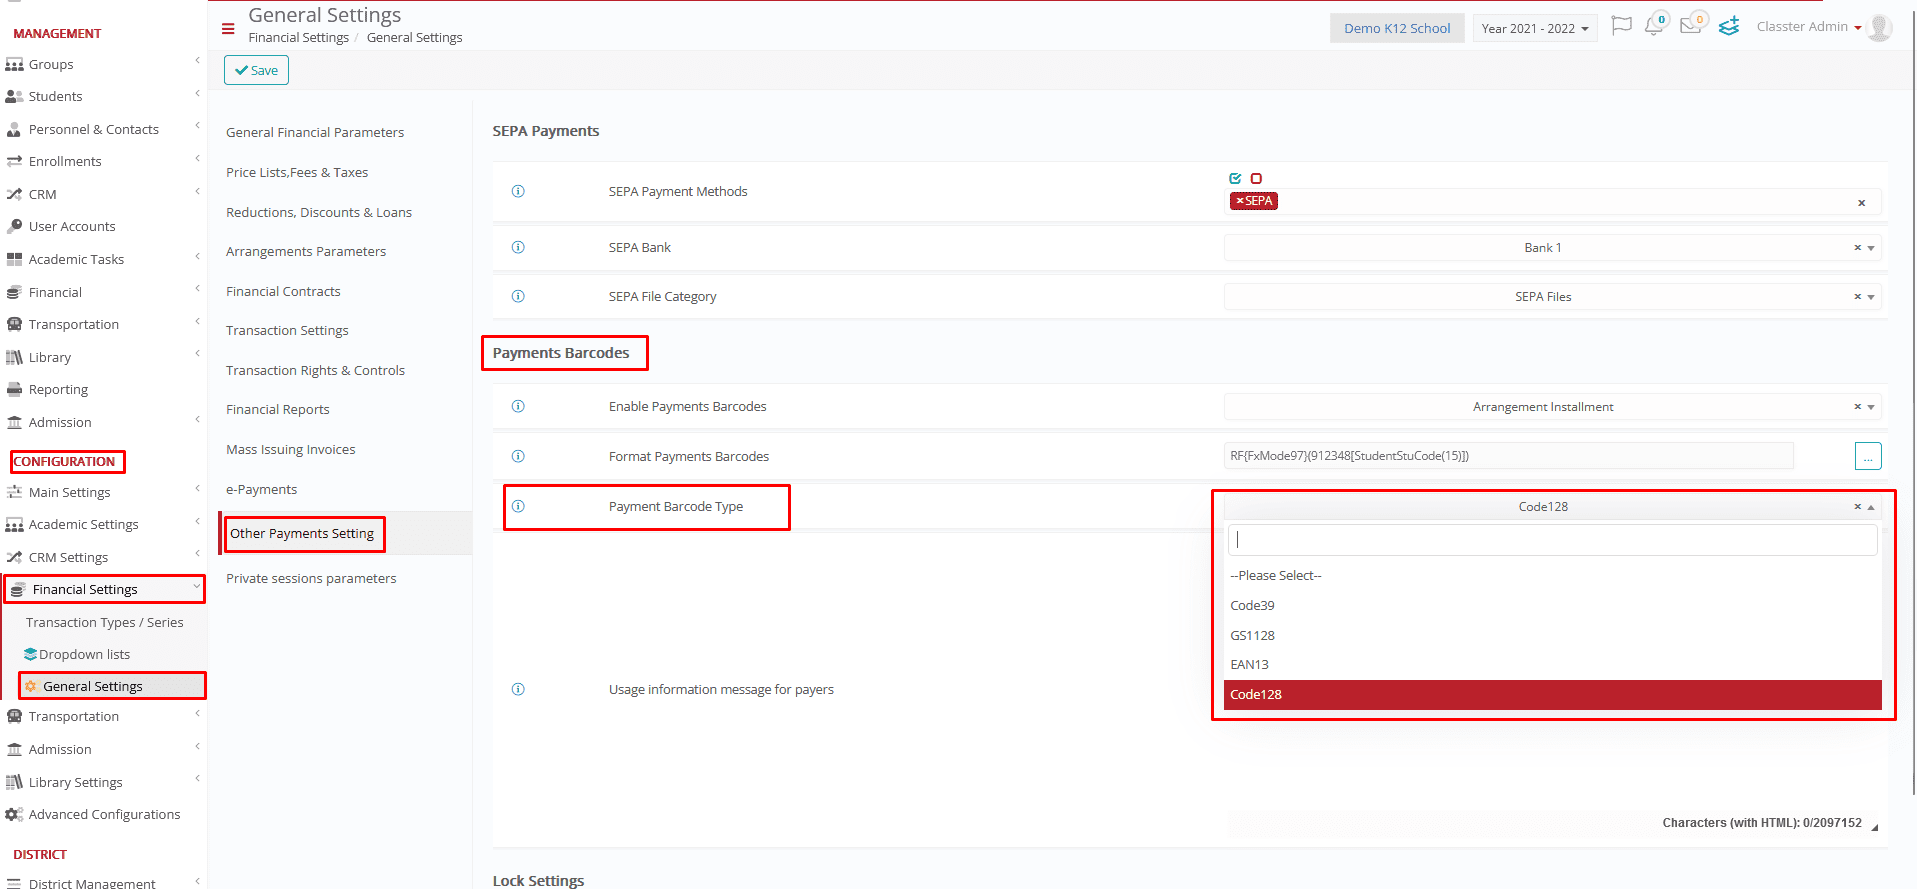
Task: Click info icon for SEPA Bank
Action: coord(518,247)
